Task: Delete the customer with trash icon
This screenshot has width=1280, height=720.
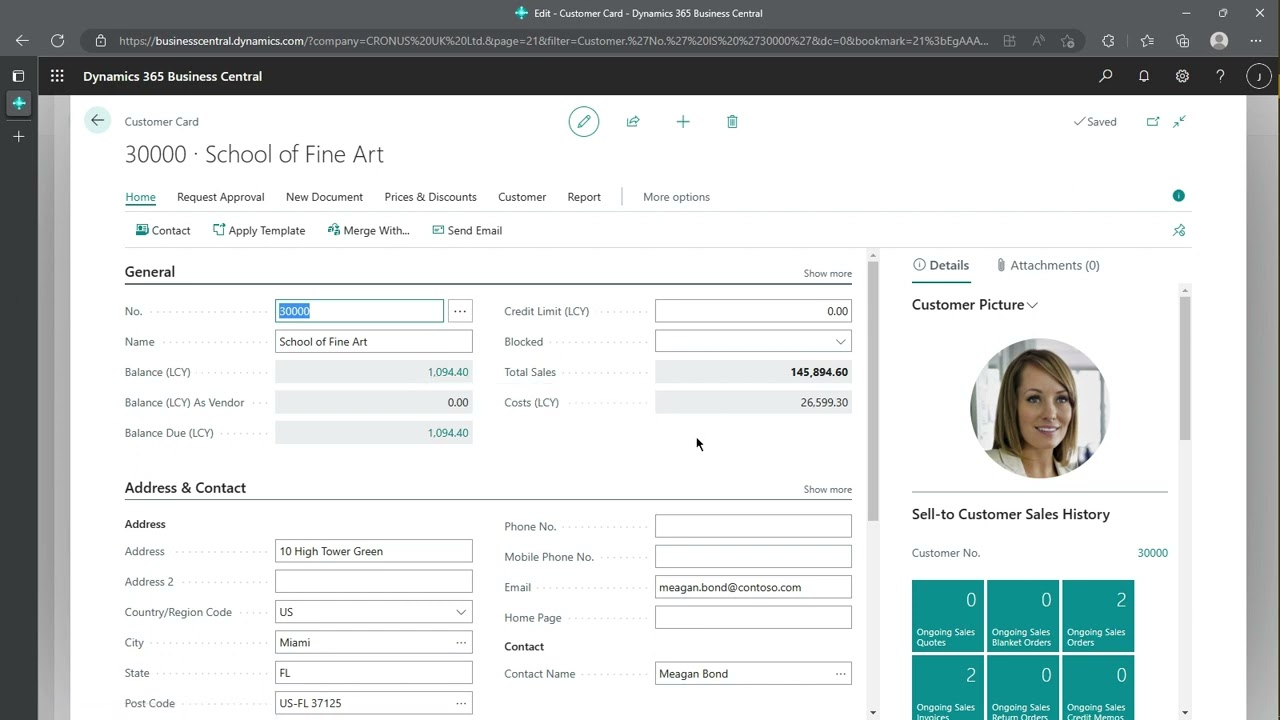Action: point(732,122)
